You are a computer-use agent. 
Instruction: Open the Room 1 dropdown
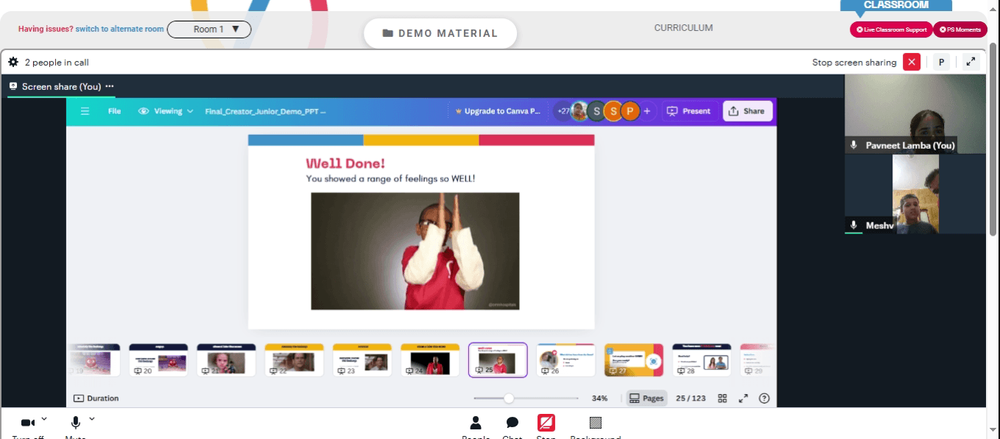click(x=209, y=29)
